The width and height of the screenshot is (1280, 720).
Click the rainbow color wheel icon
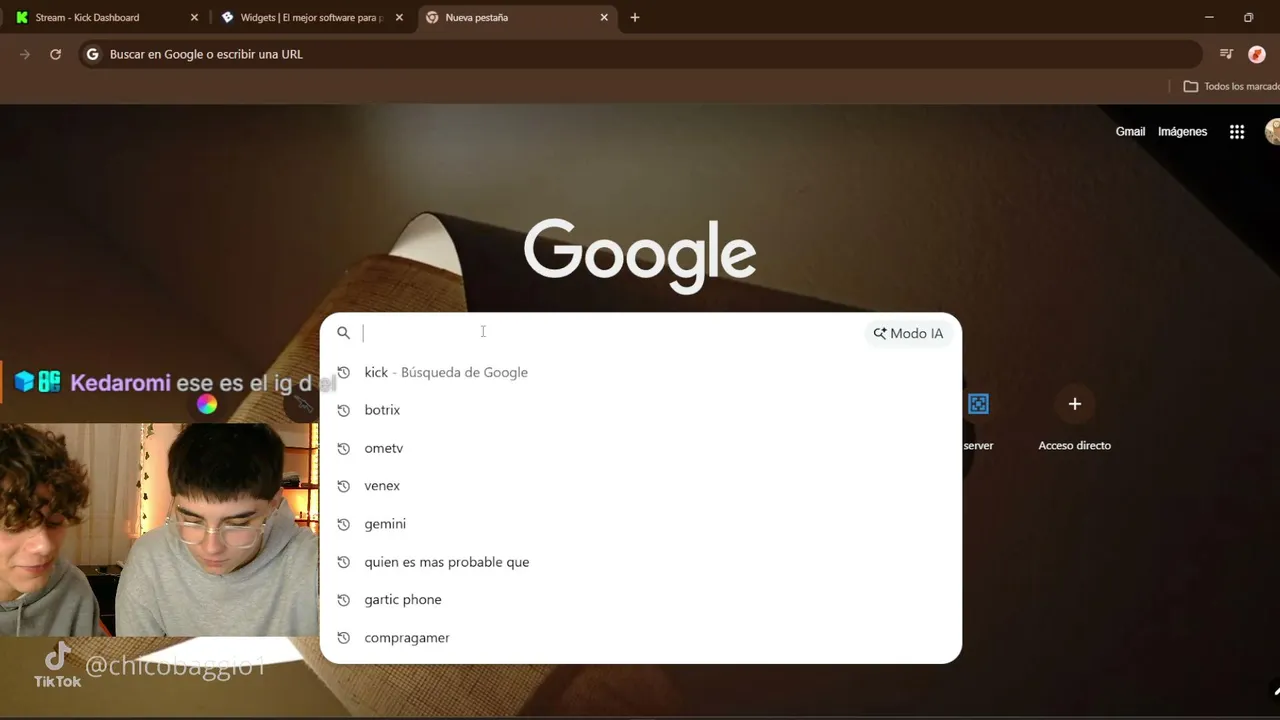click(207, 404)
